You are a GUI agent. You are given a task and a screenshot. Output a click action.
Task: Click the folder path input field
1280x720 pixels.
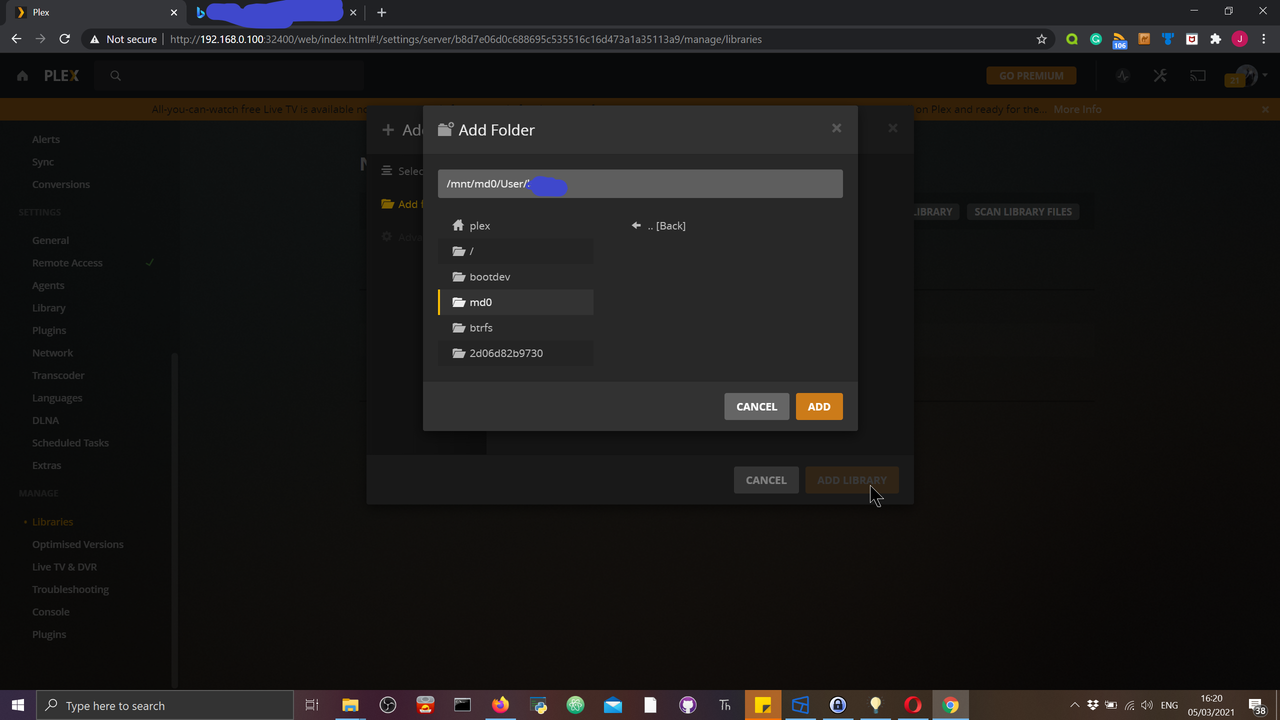(640, 184)
